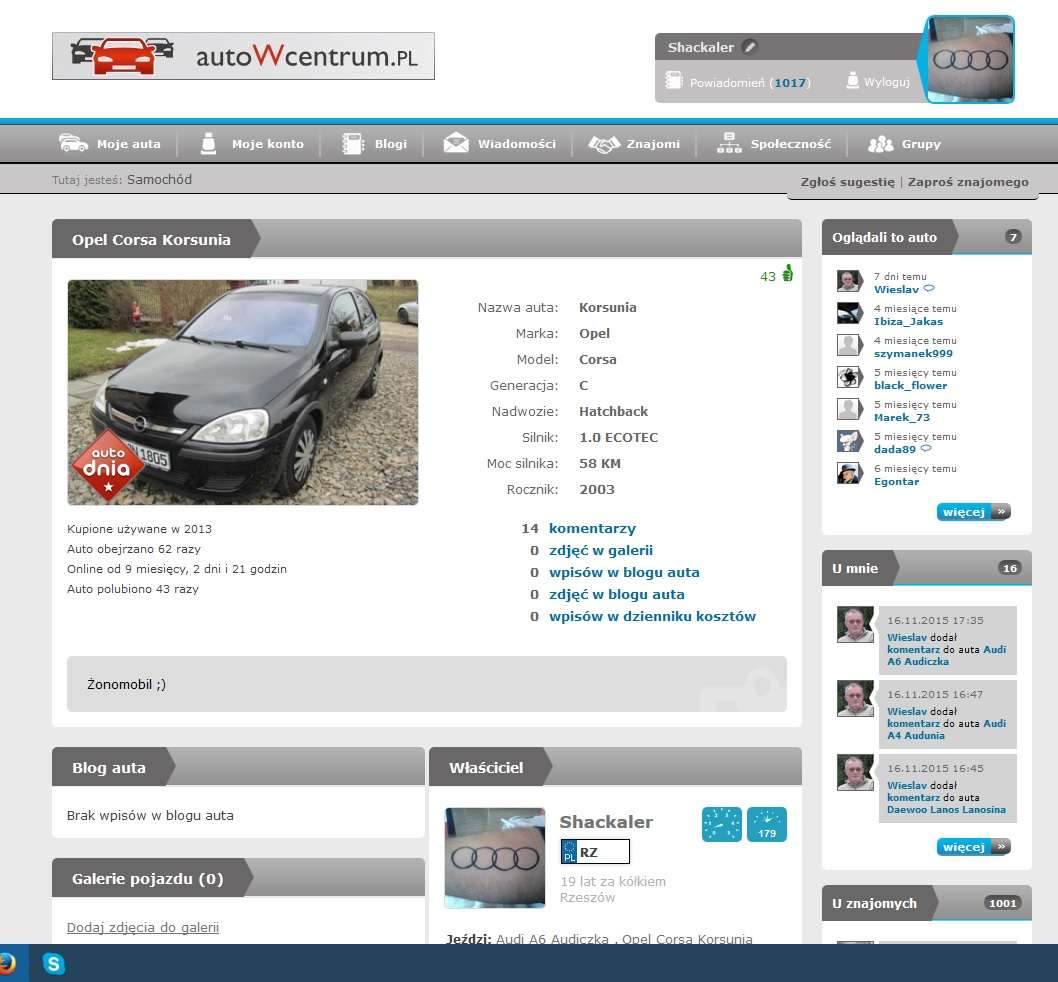Image resolution: width=1058 pixels, height=982 pixels.
Task: Open black_flower profile link
Action: pos(910,385)
